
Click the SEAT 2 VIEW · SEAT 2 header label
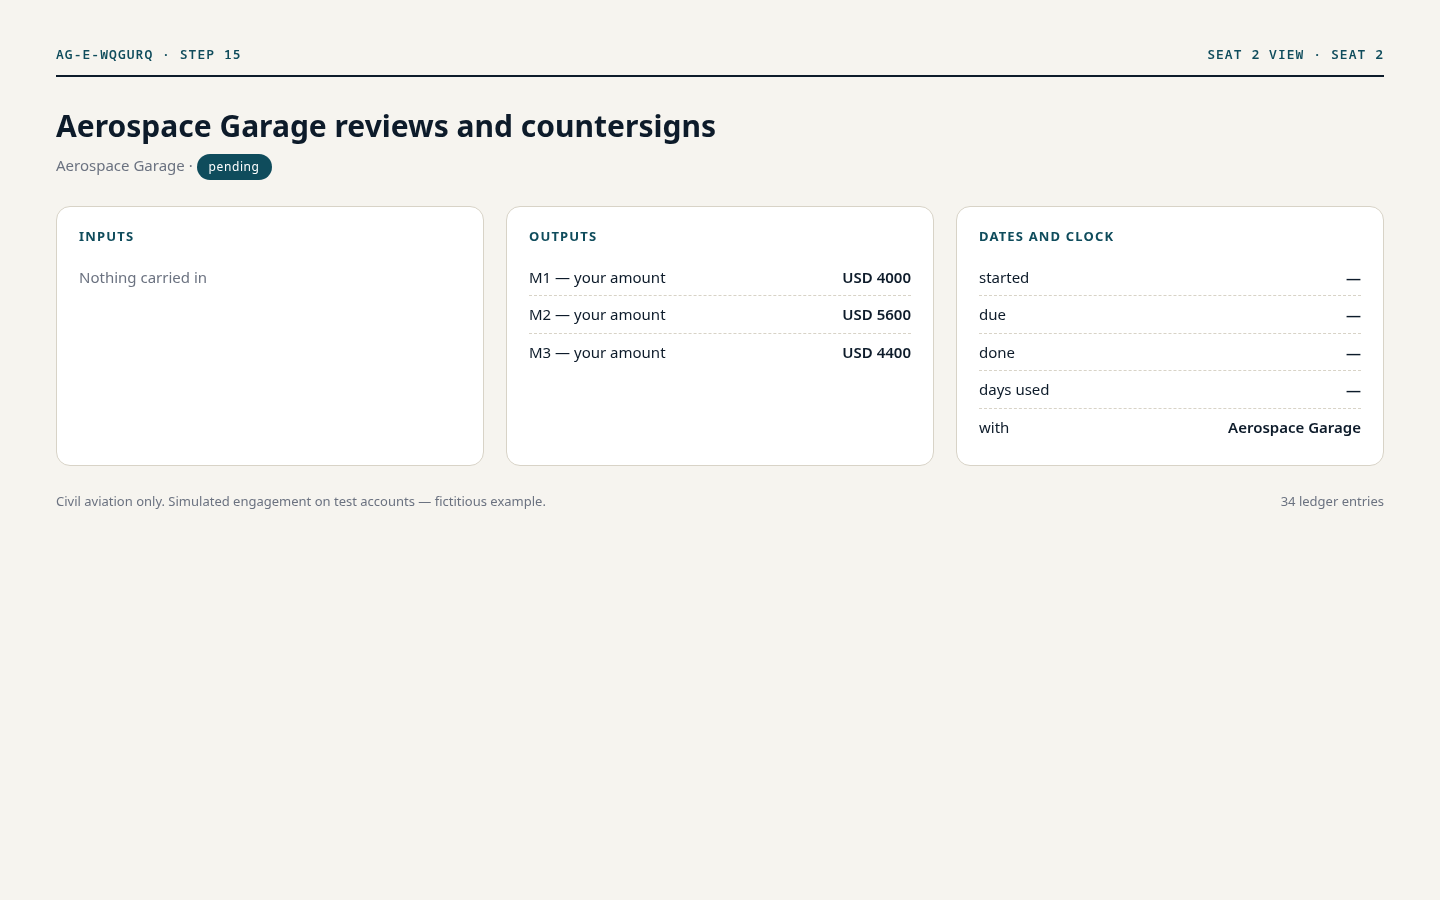click(1295, 55)
